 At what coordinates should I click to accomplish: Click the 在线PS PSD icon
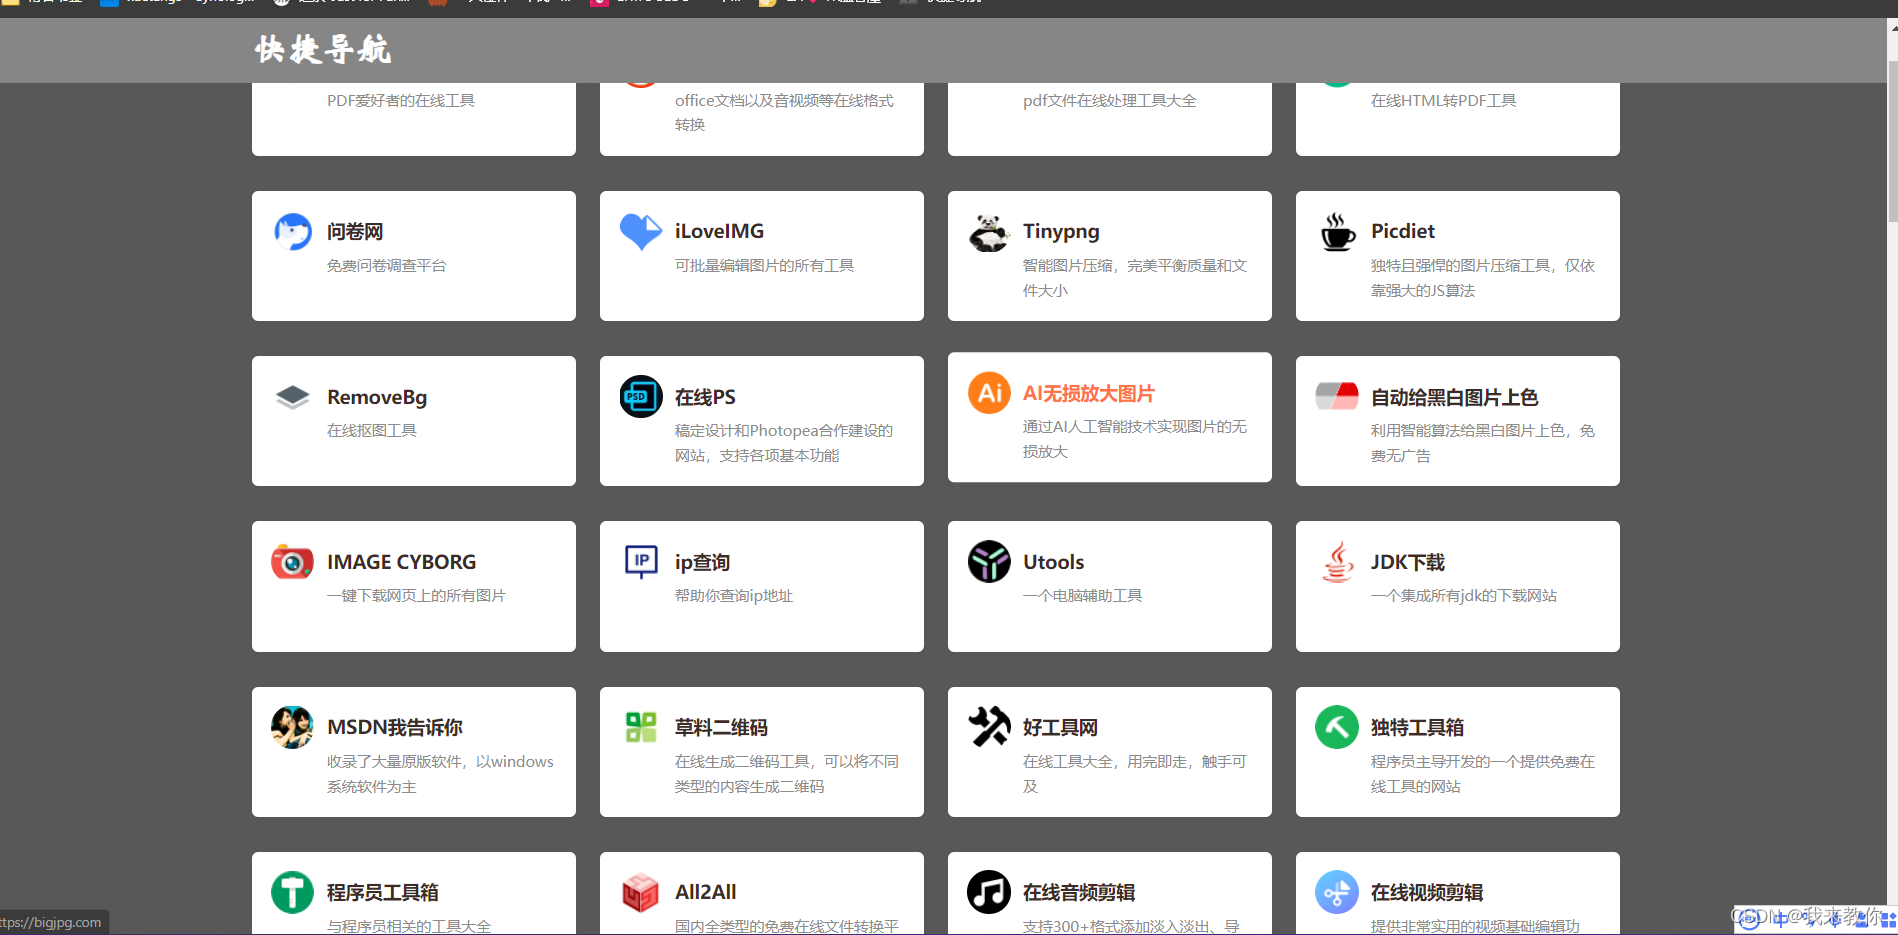[641, 397]
